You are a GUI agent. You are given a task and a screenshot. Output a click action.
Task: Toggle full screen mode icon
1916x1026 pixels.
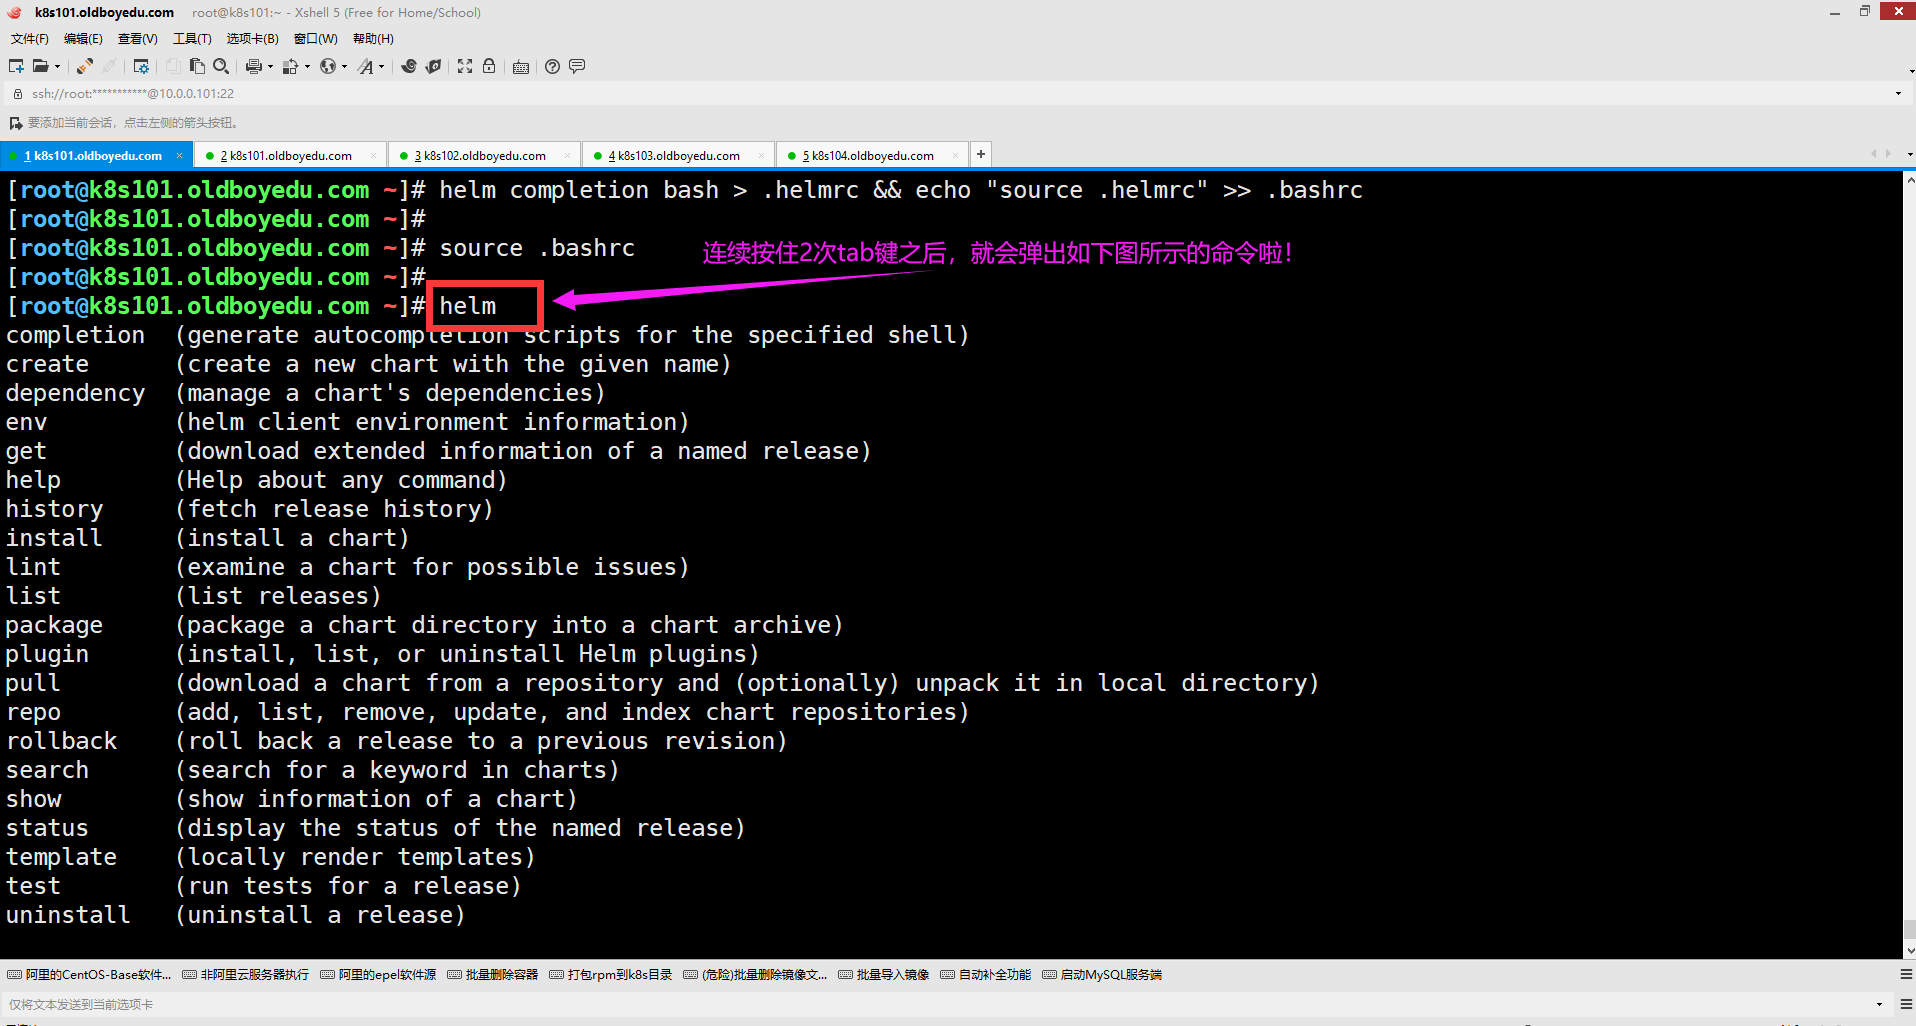click(465, 67)
